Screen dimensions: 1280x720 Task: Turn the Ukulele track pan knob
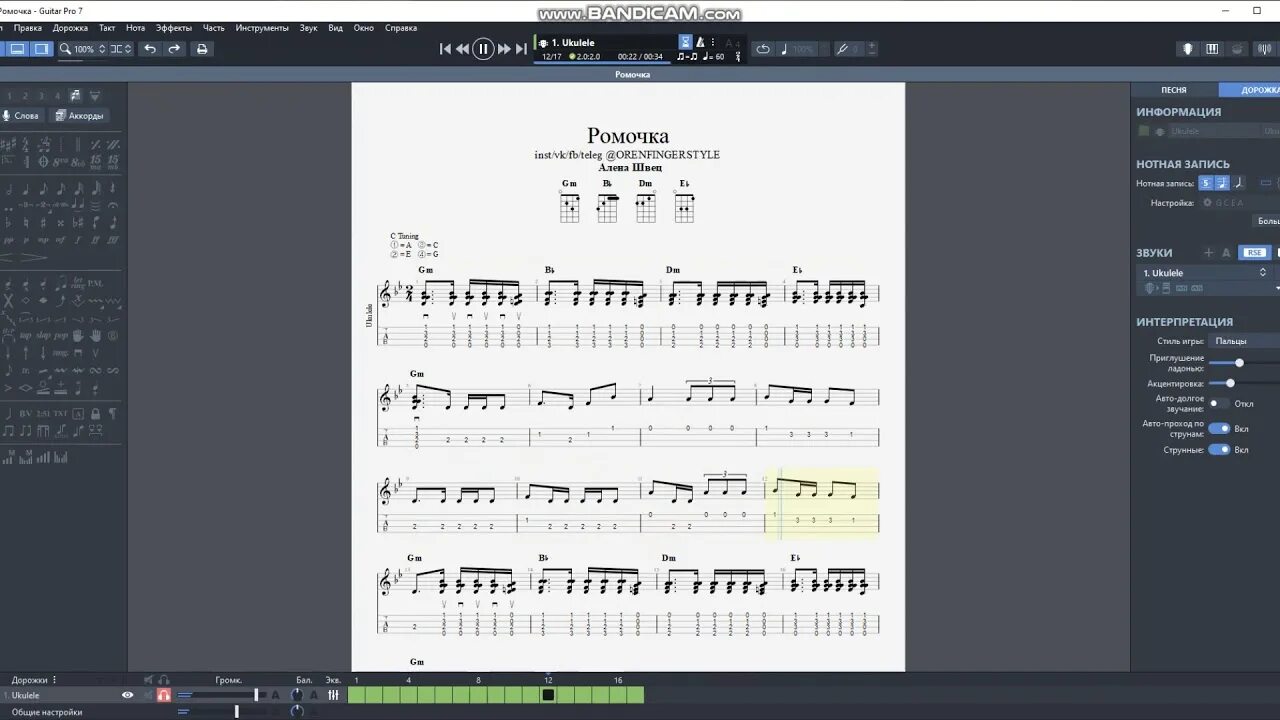tap(297, 695)
